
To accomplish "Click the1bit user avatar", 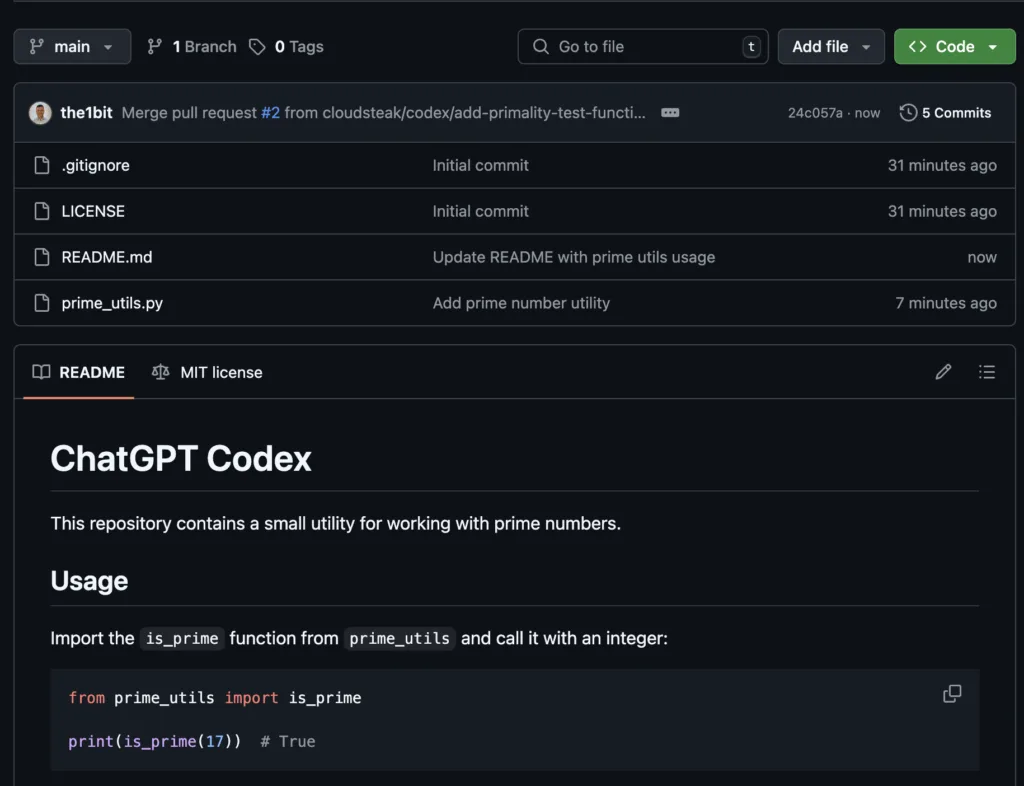I will tap(40, 113).
